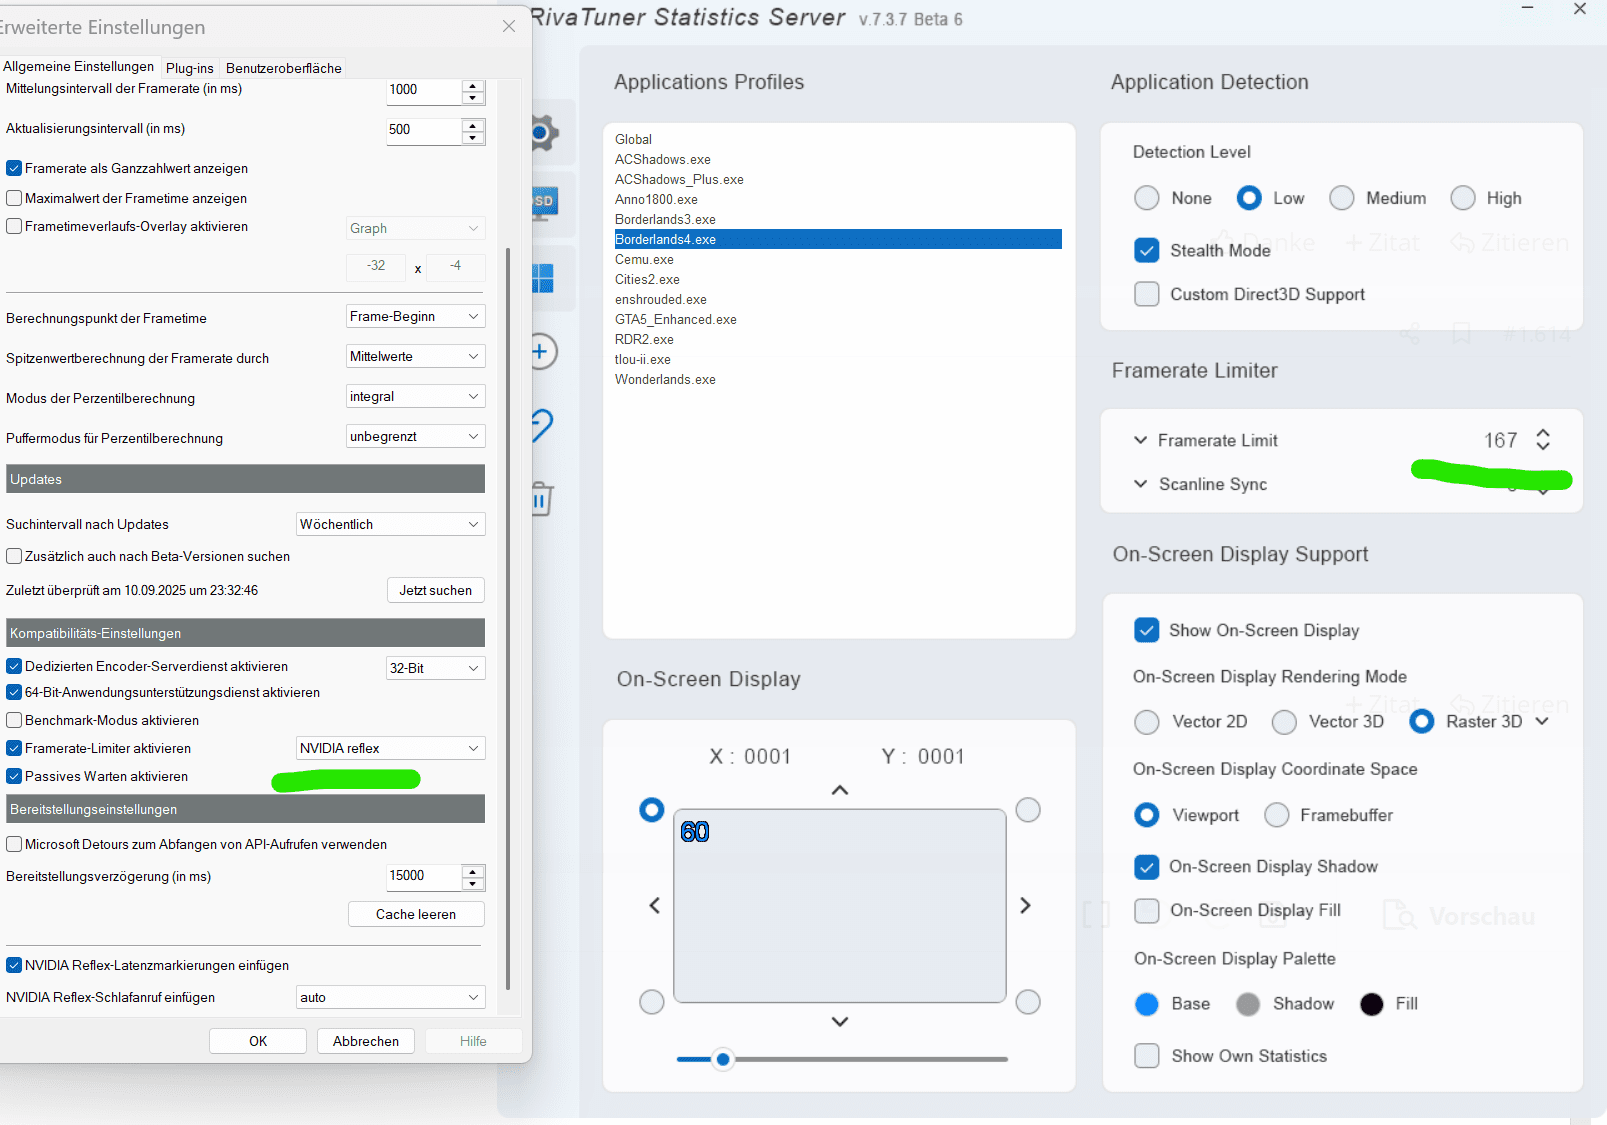Nudge On-Screen Display right with the right arrow
This screenshot has height=1125, width=1607.
tap(1025, 905)
